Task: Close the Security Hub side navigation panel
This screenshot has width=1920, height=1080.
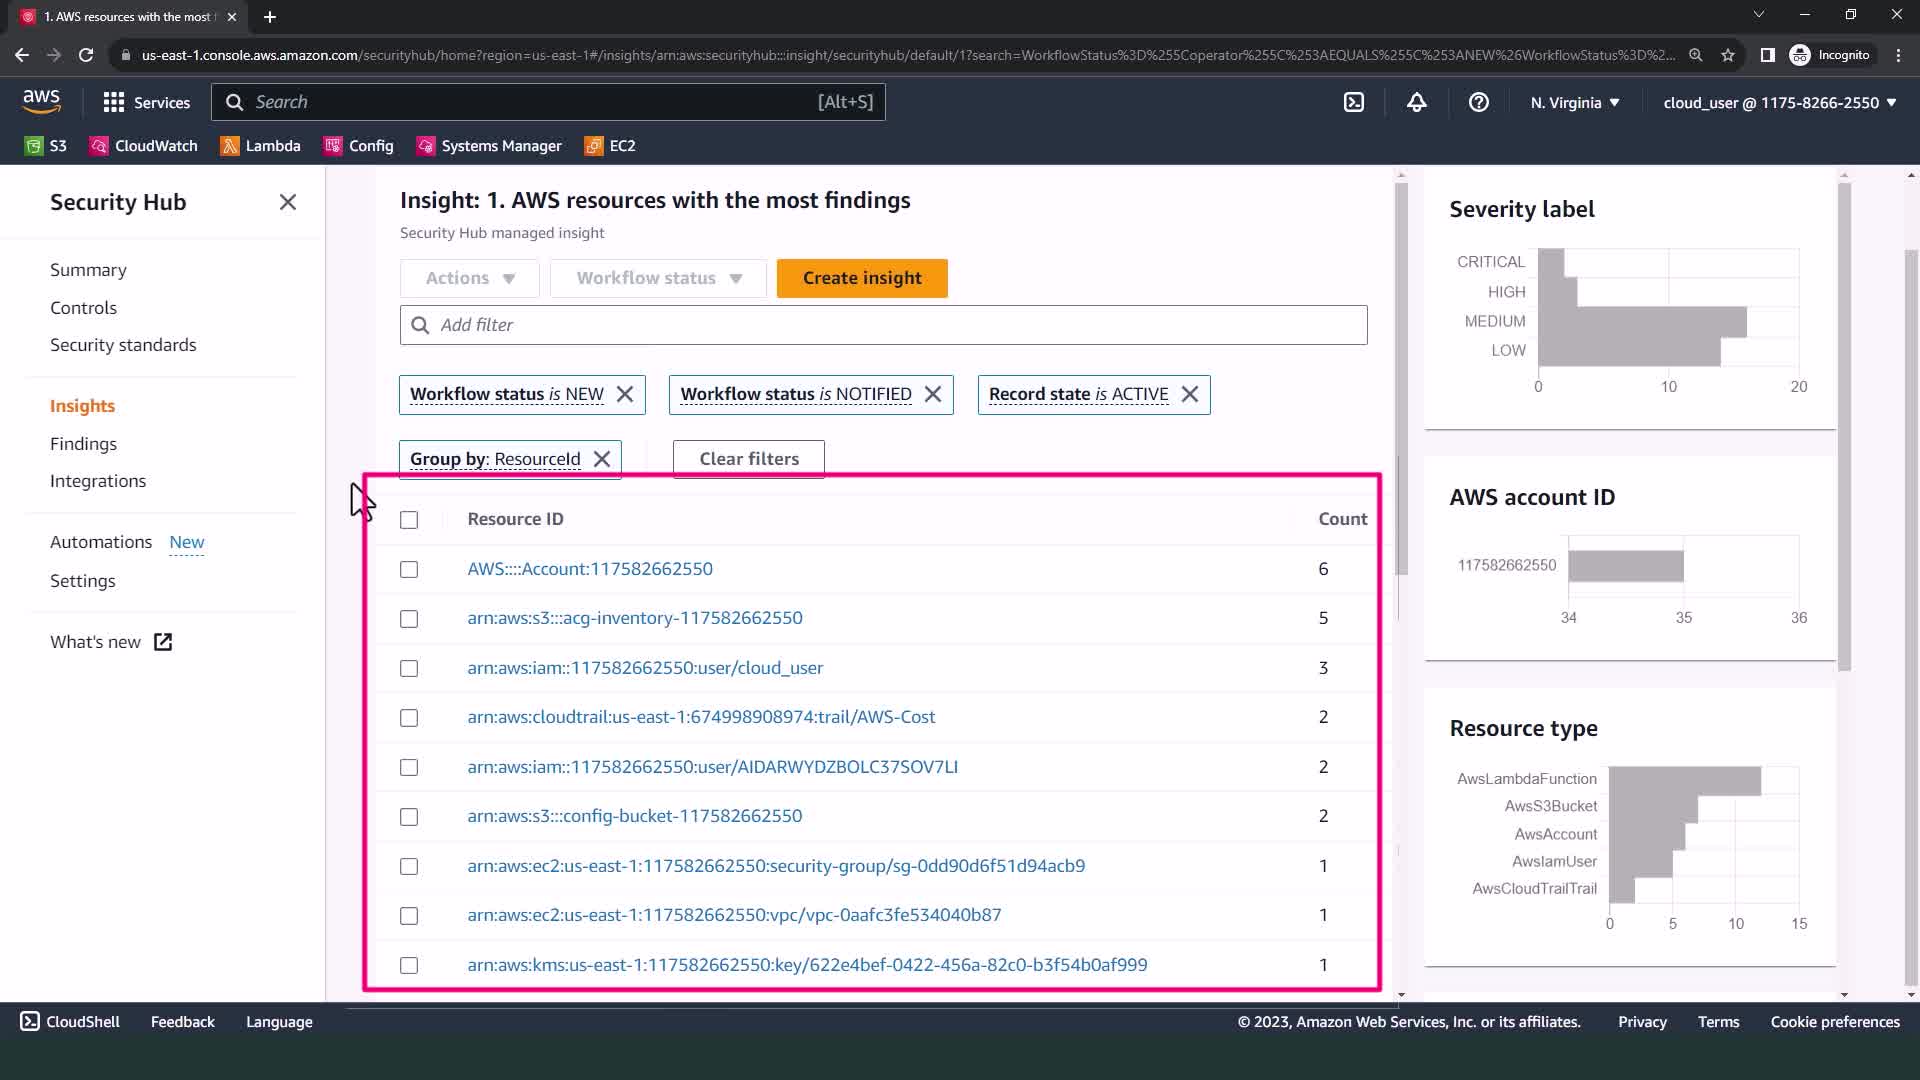Action: pyautogui.click(x=288, y=202)
